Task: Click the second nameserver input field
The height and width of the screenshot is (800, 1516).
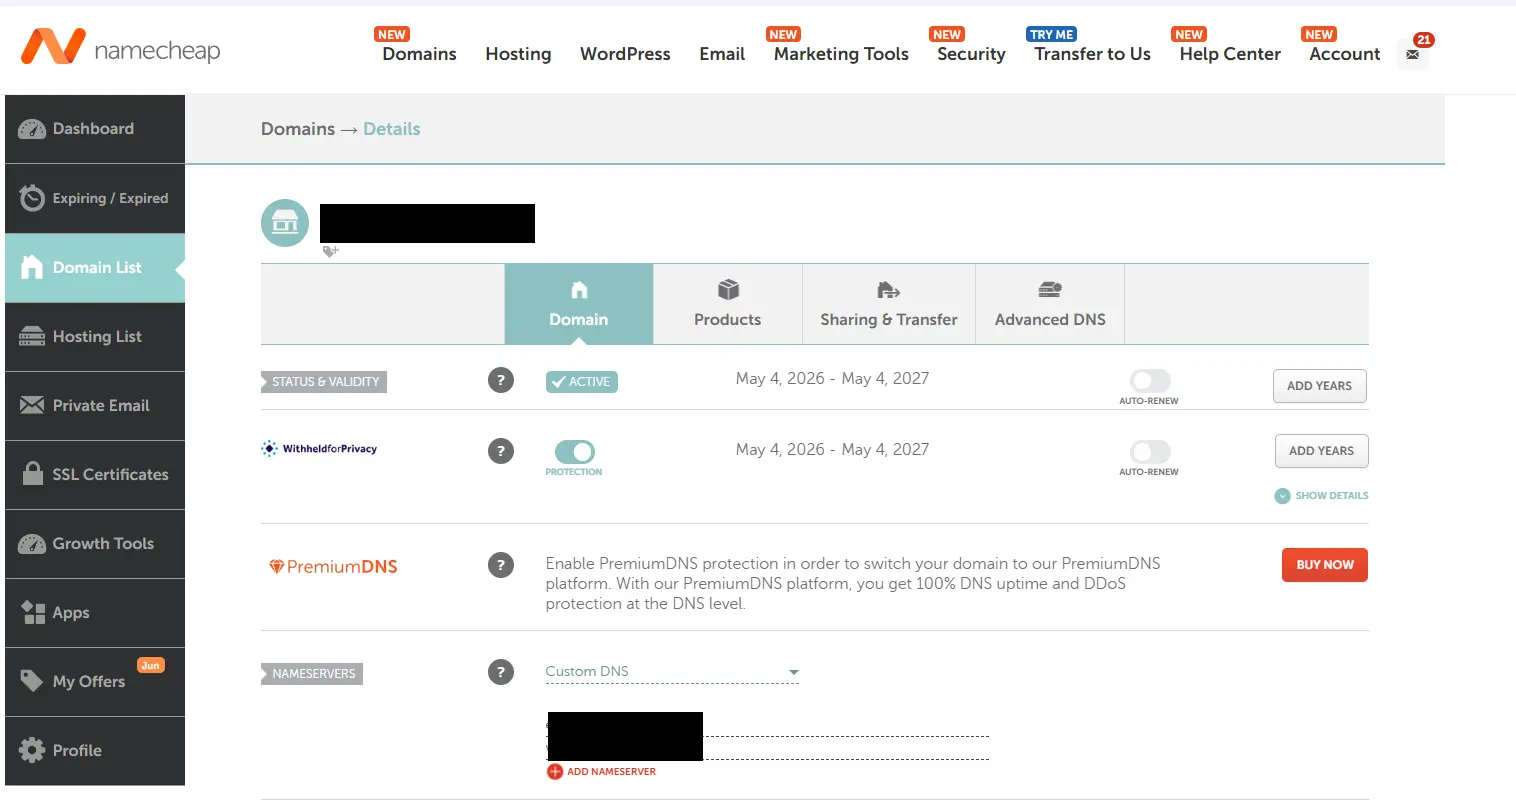Action: pyautogui.click(x=767, y=748)
